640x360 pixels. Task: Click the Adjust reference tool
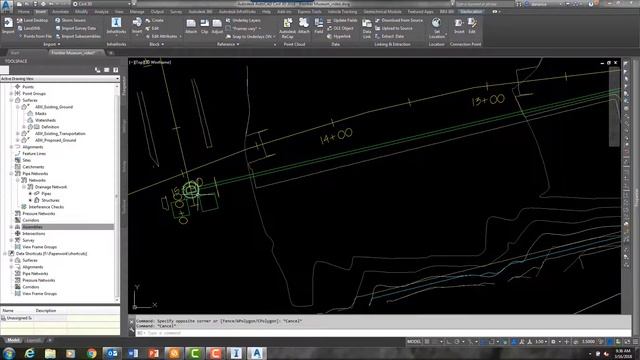pyautogui.click(x=217, y=26)
